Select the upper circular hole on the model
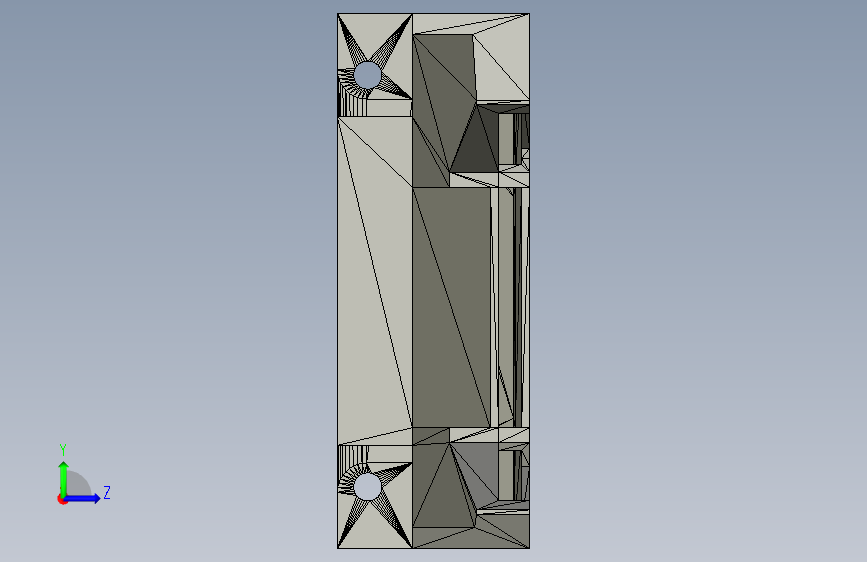Screen dimensions: 867x562 367,75
